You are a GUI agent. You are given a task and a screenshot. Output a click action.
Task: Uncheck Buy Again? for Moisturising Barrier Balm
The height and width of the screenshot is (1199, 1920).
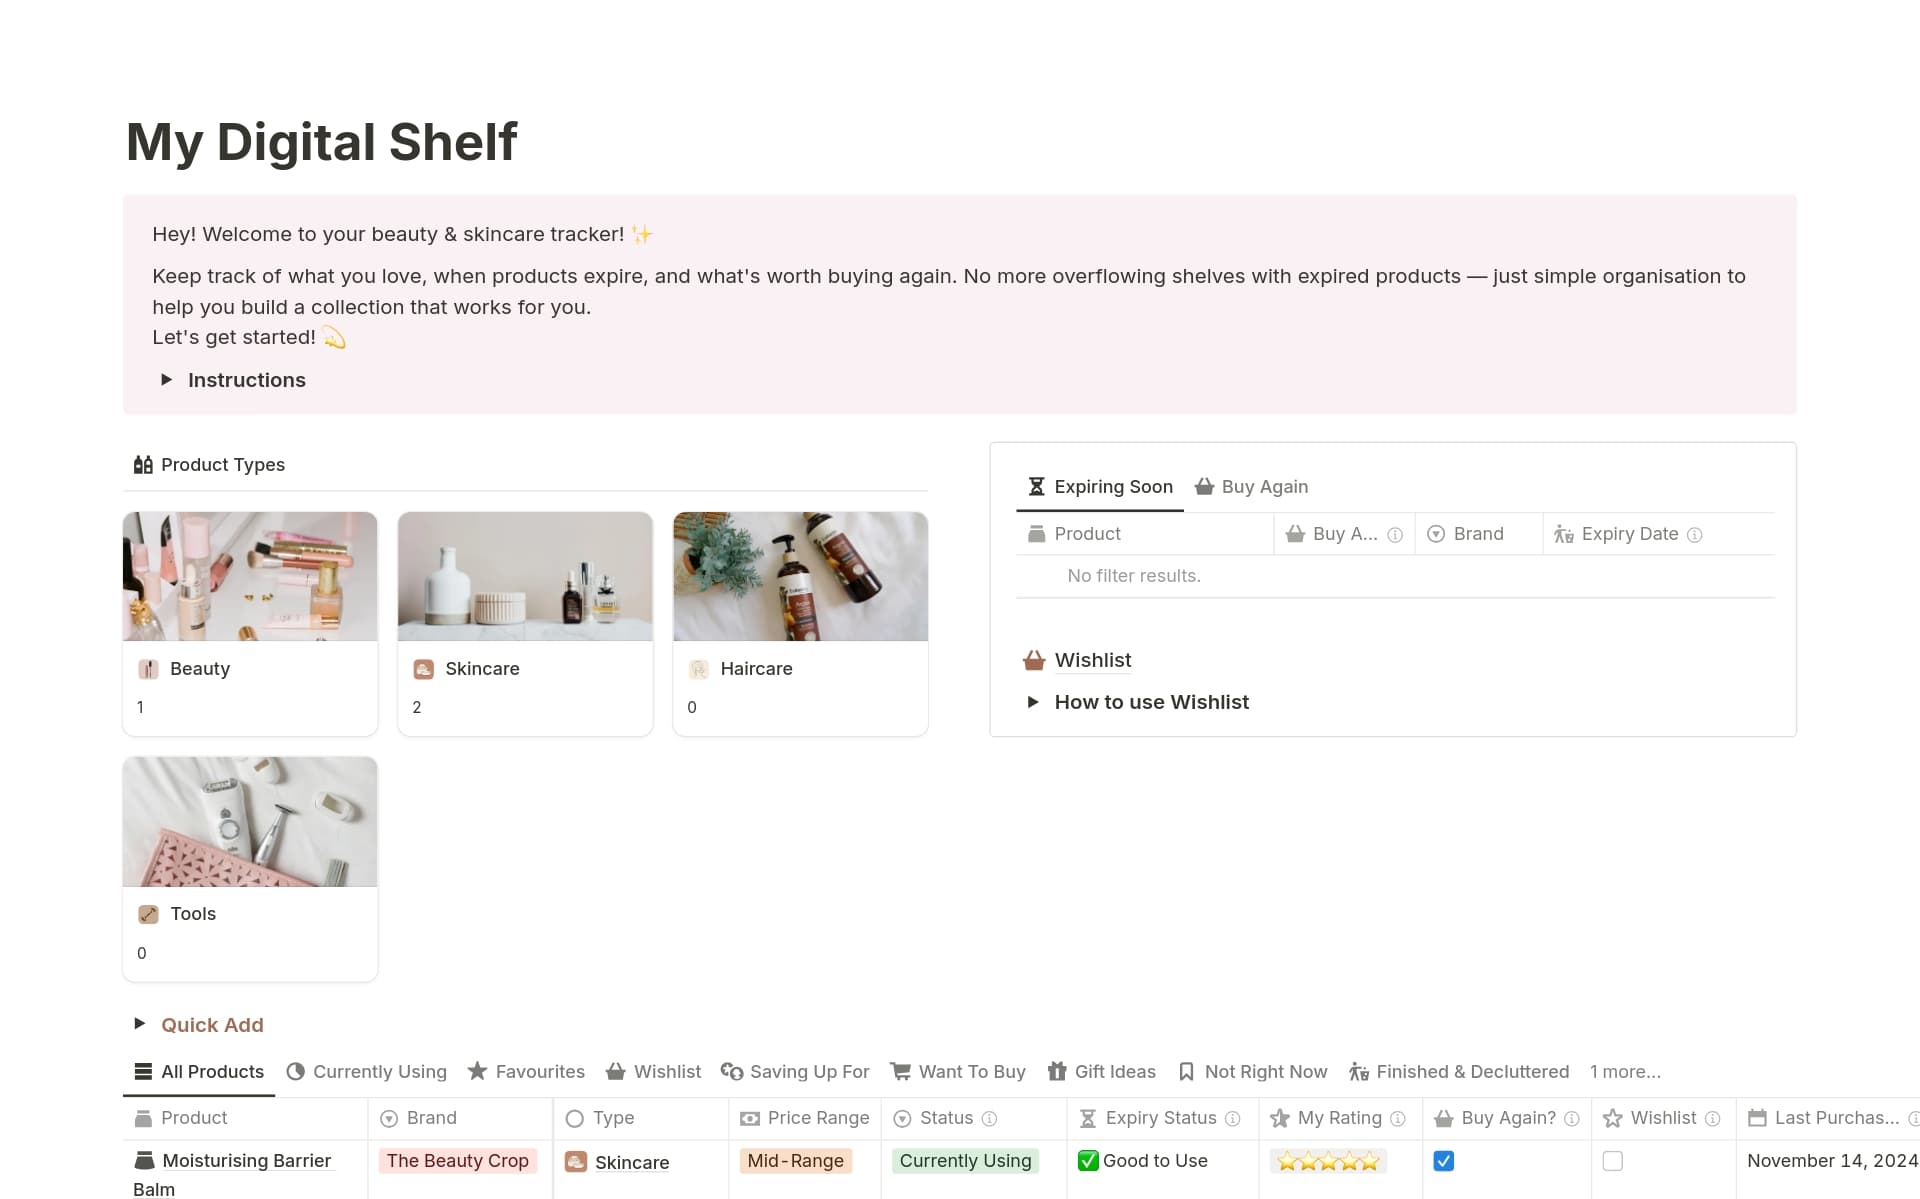click(1443, 1160)
